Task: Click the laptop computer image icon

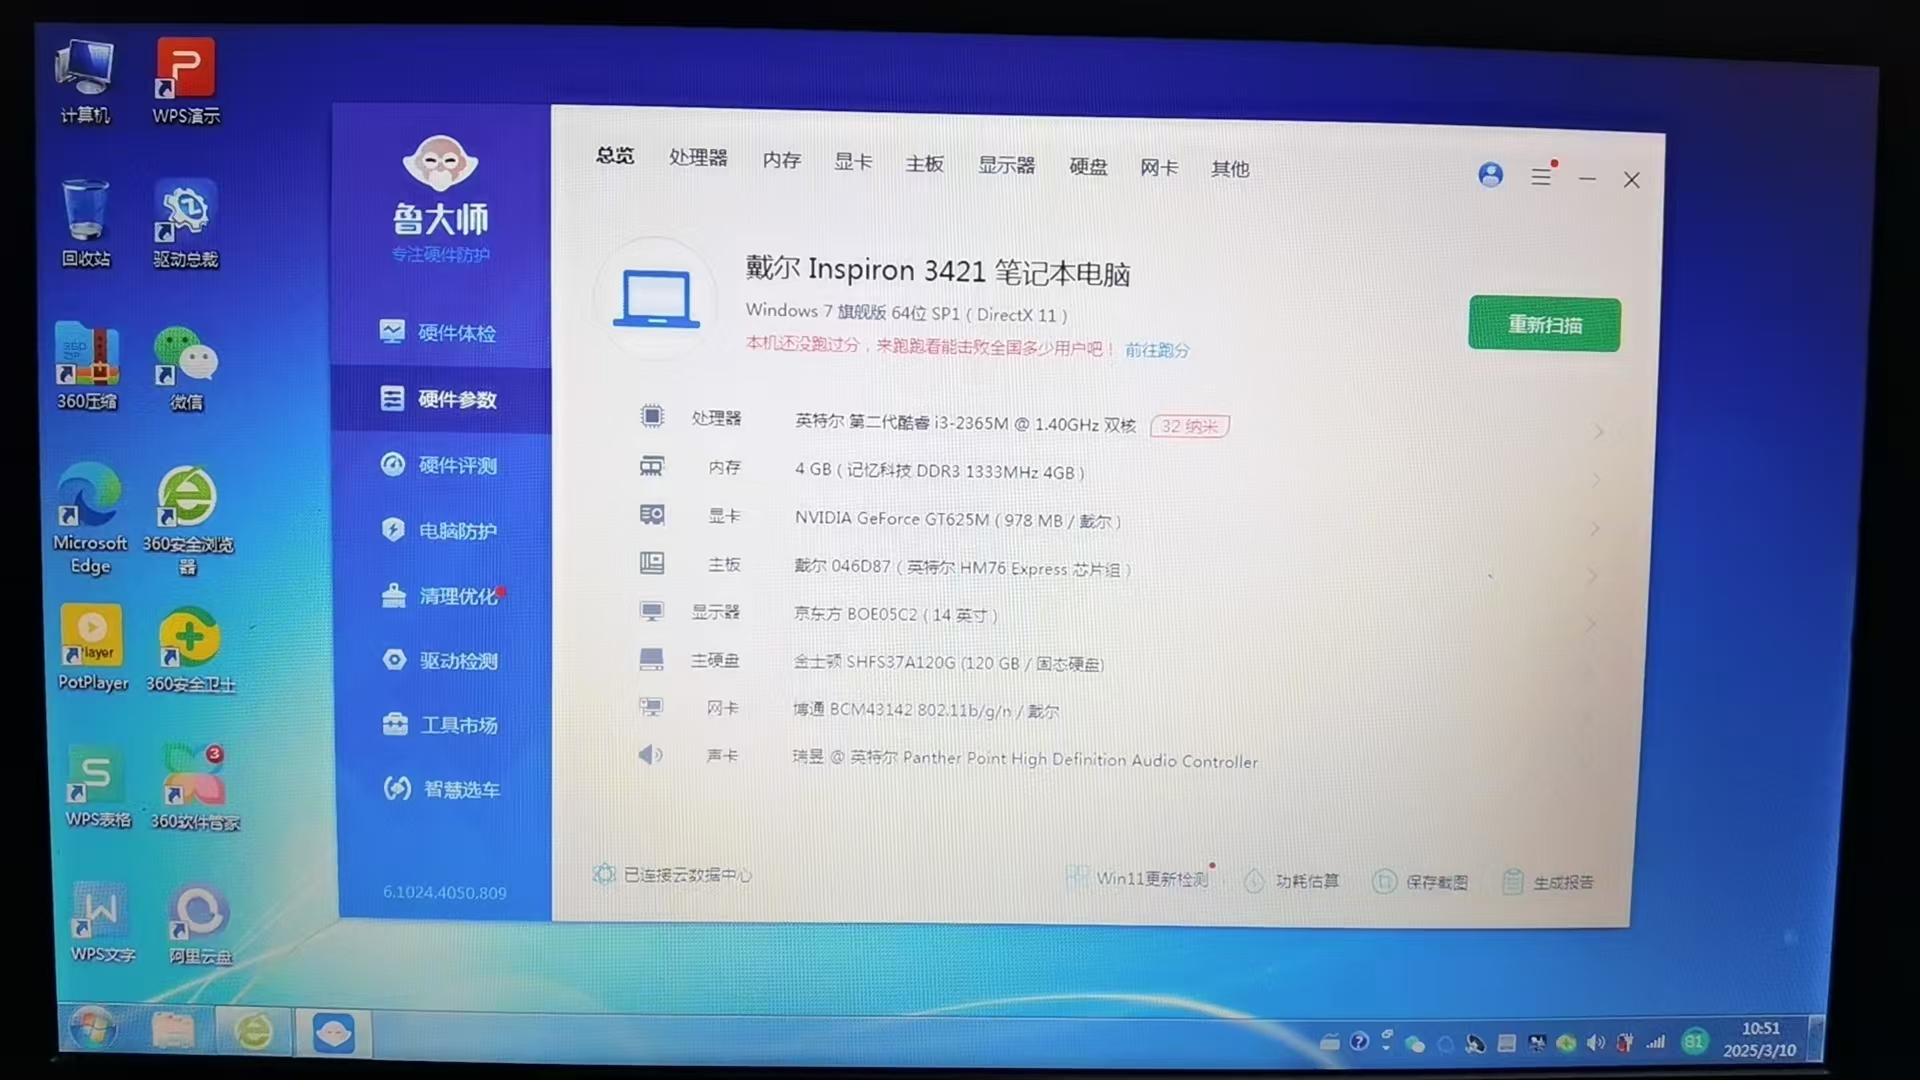Action: [x=656, y=298]
